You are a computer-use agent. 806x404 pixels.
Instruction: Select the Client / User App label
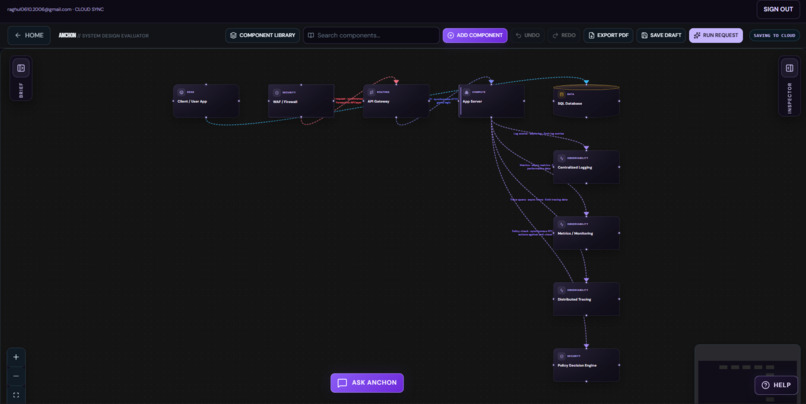coord(192,102)
